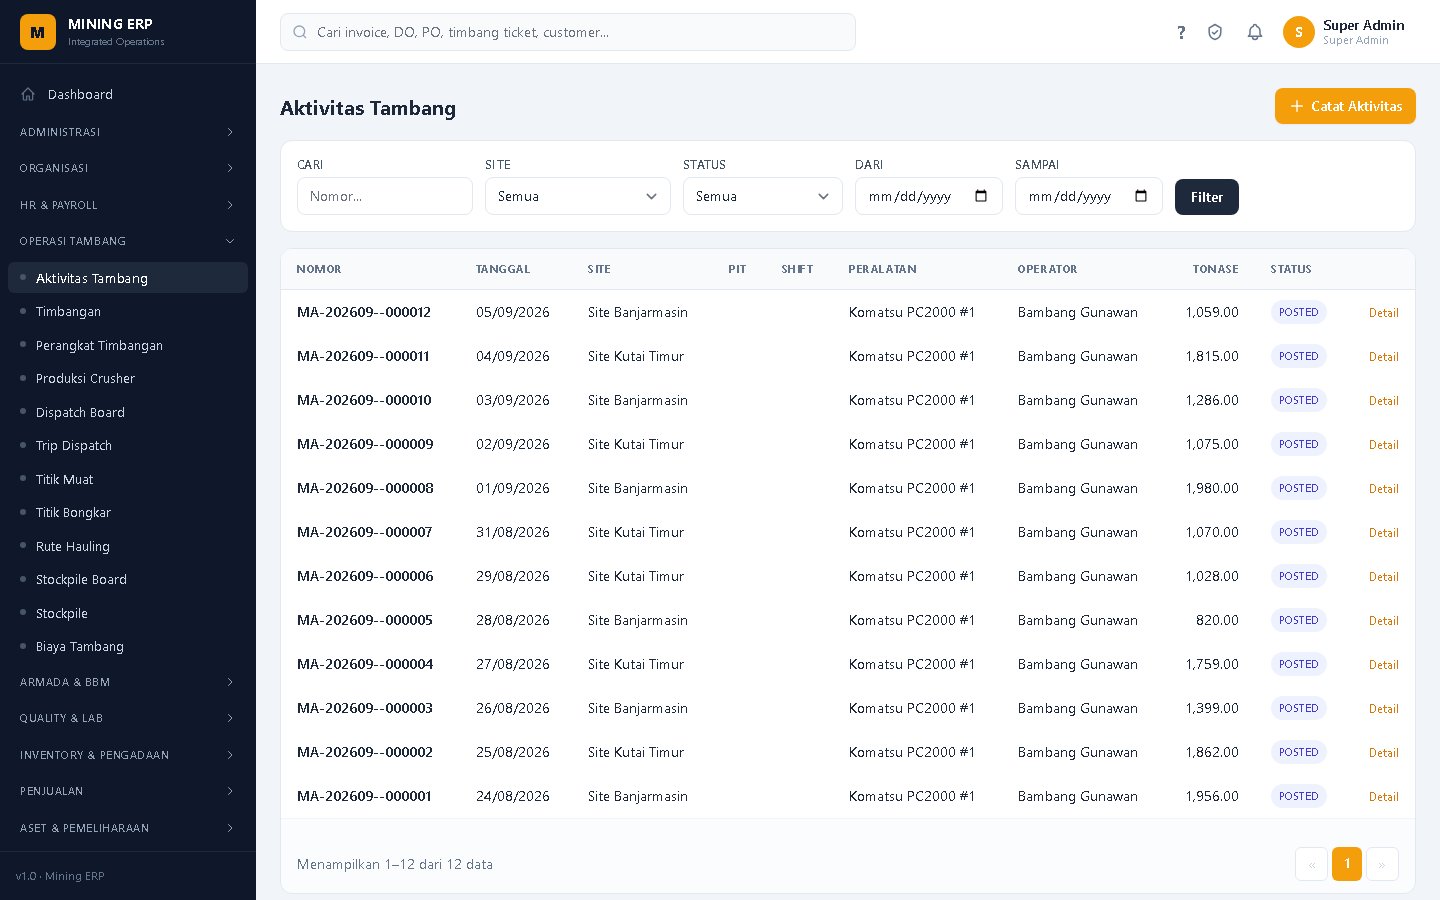Click the shield security icon
Screen dimensions: 1440x900
pyautogui.click(x=1215, y=32)
